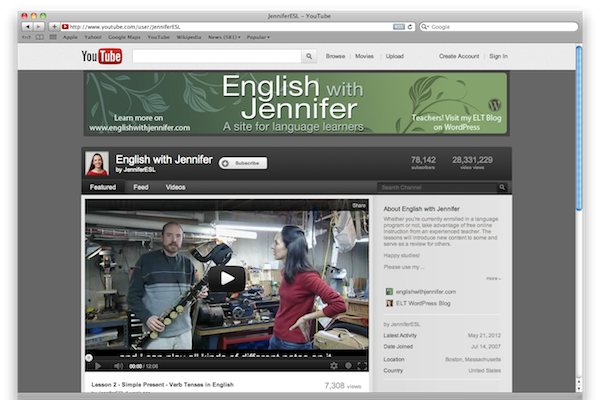Play video using center play button
Viewport: 600px width, 400px height.
coord(227,278)
